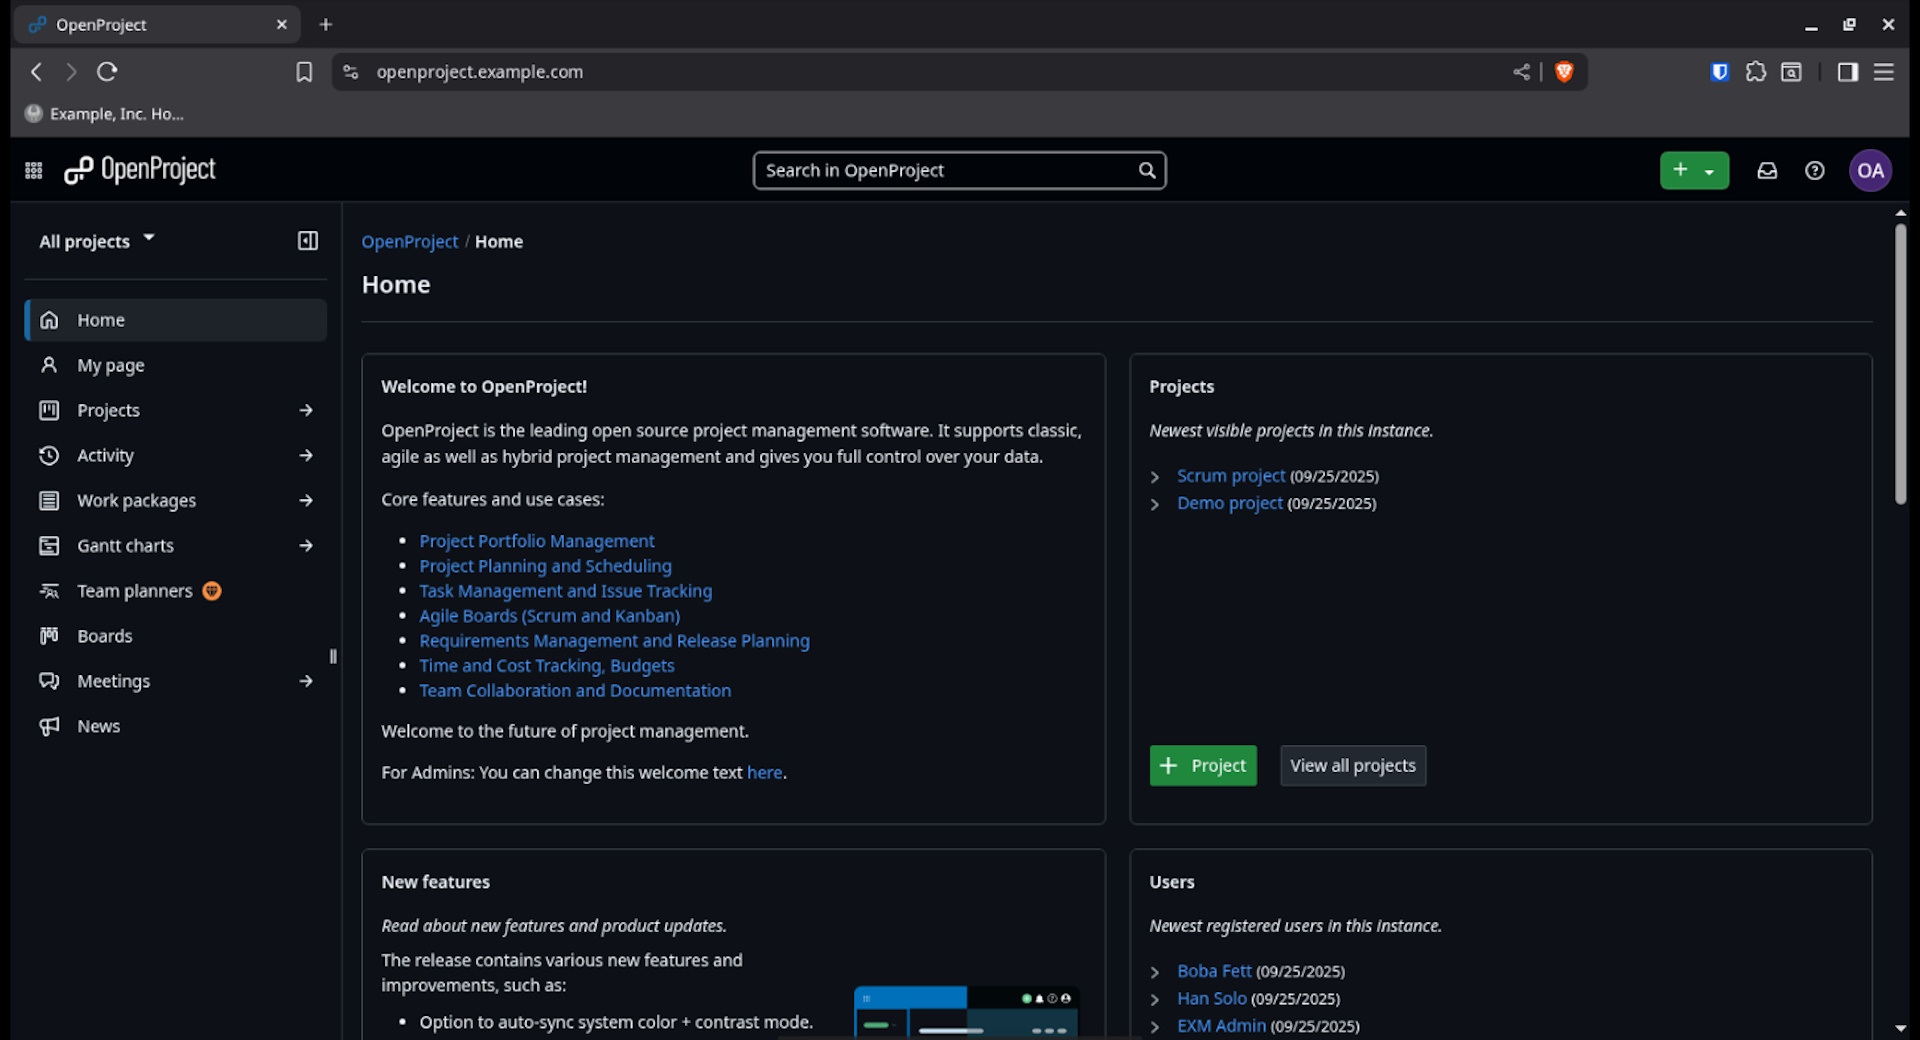
Task: Expand the Scrum project entry
Action: [1156, 477]
